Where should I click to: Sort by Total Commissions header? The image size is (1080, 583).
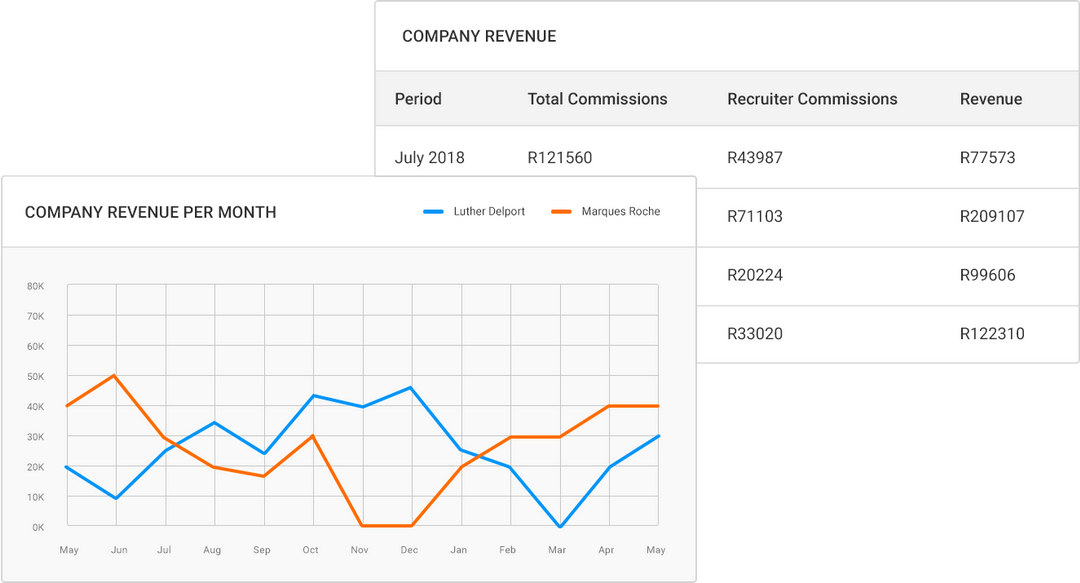597,99
